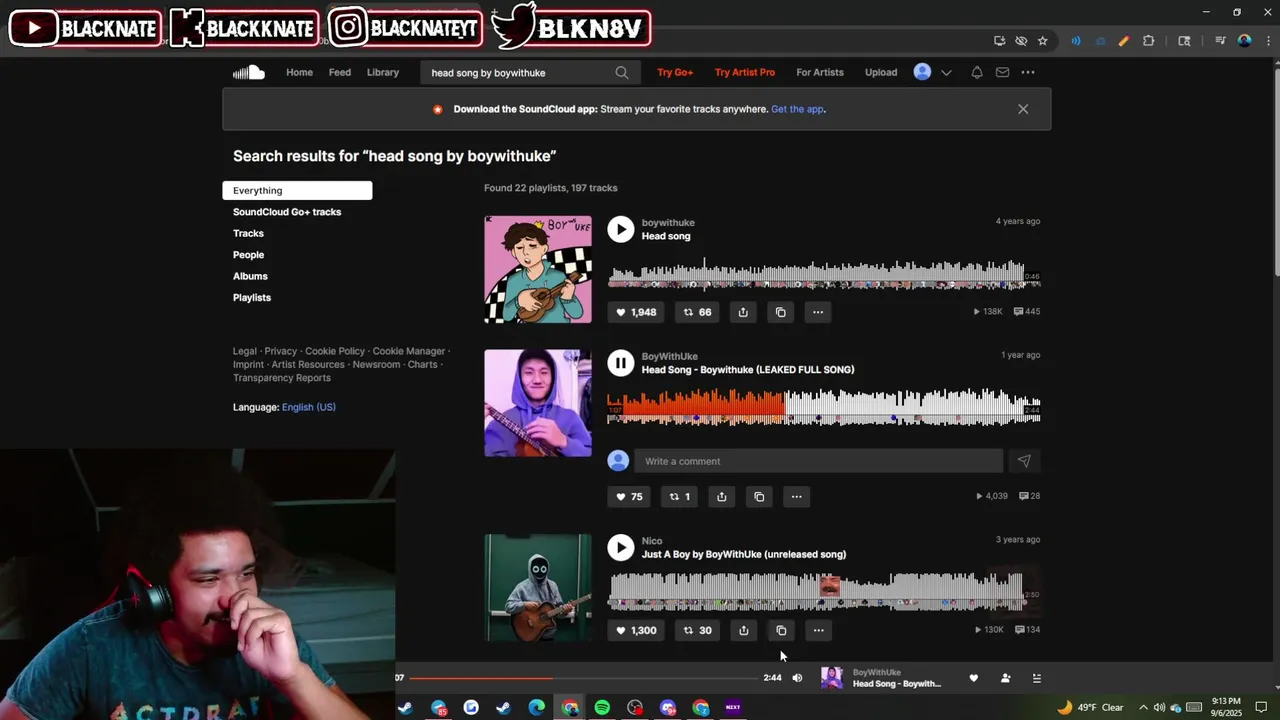Open the next-up queue in the player
Viewport: 1280px width, 720px height.
click(x=1037, y=678)
